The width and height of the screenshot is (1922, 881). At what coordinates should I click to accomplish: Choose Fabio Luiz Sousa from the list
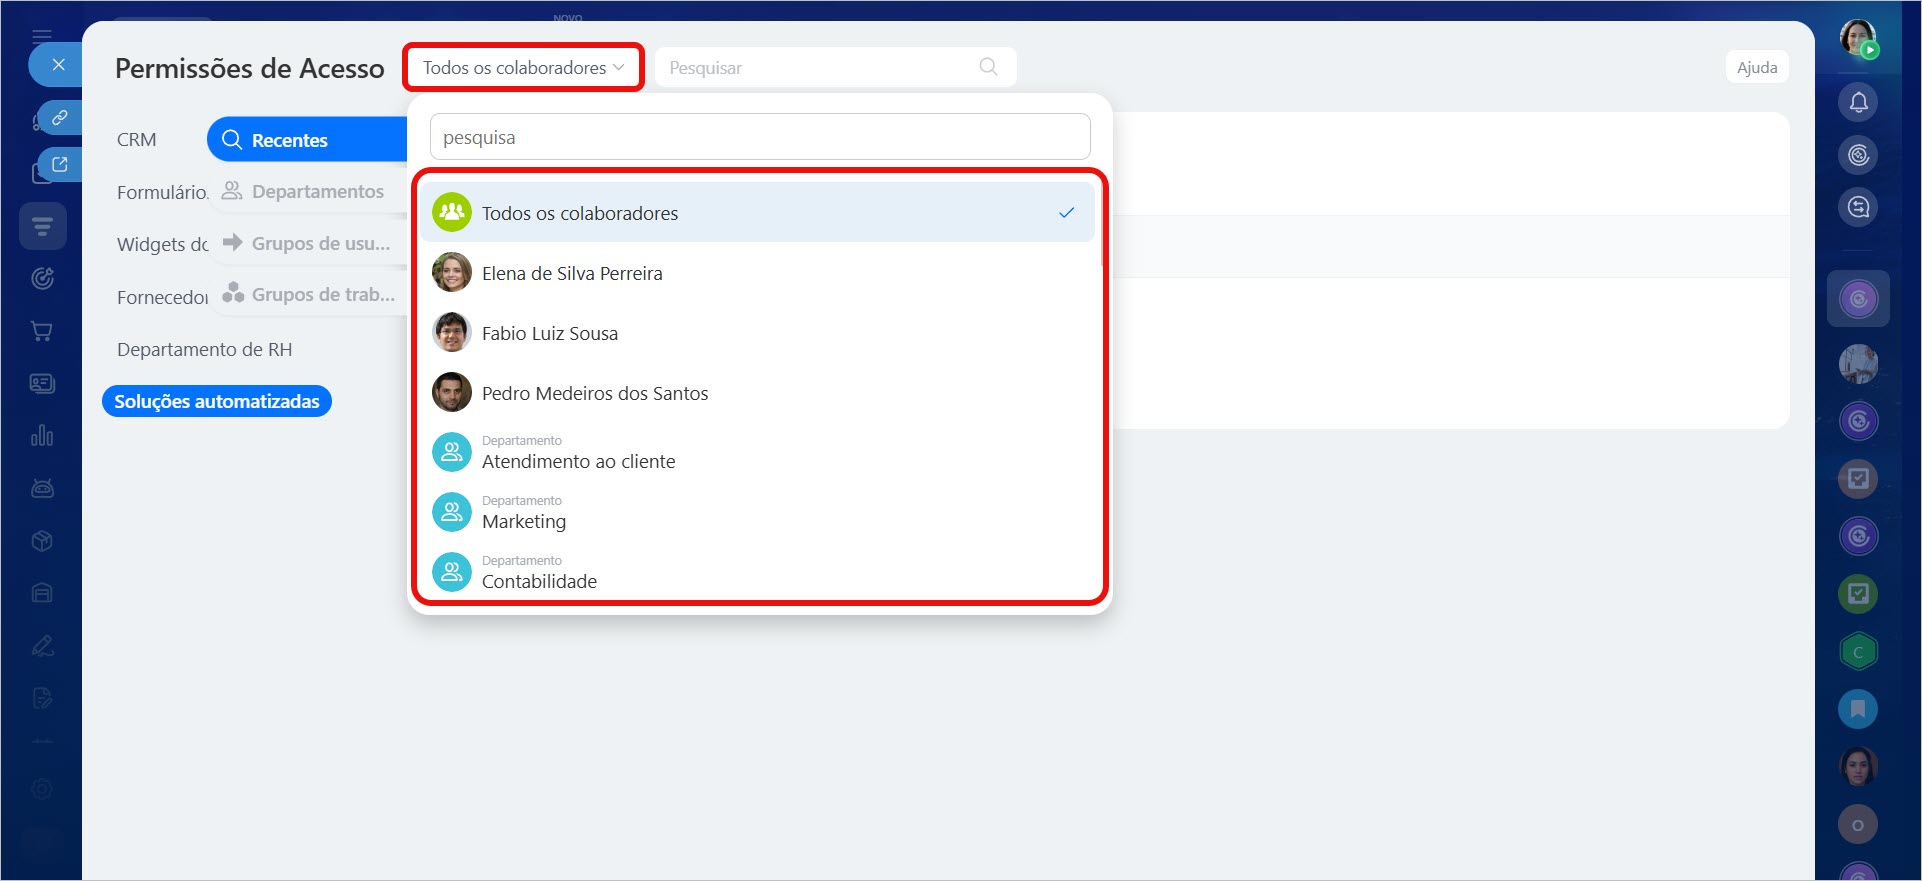pyautogui.click(x=549, y=334)
